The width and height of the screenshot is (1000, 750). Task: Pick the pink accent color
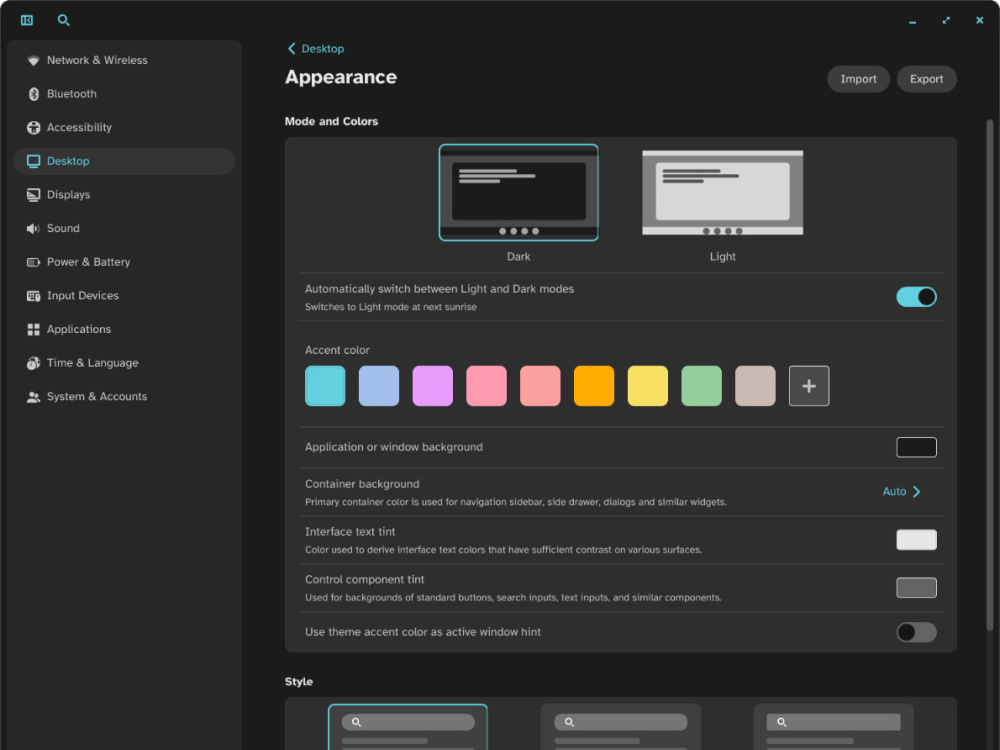(487, 386)
